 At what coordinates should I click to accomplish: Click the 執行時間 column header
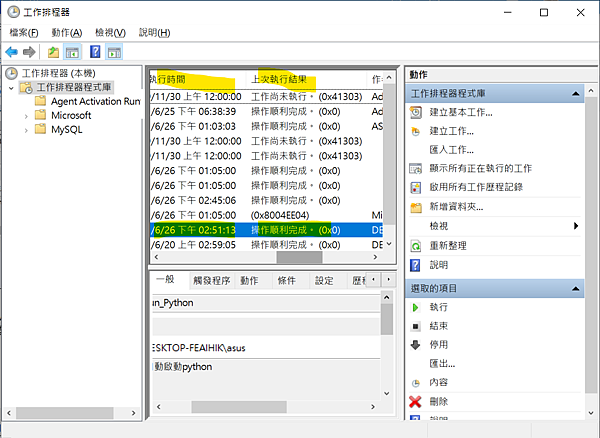click(198, 80)
